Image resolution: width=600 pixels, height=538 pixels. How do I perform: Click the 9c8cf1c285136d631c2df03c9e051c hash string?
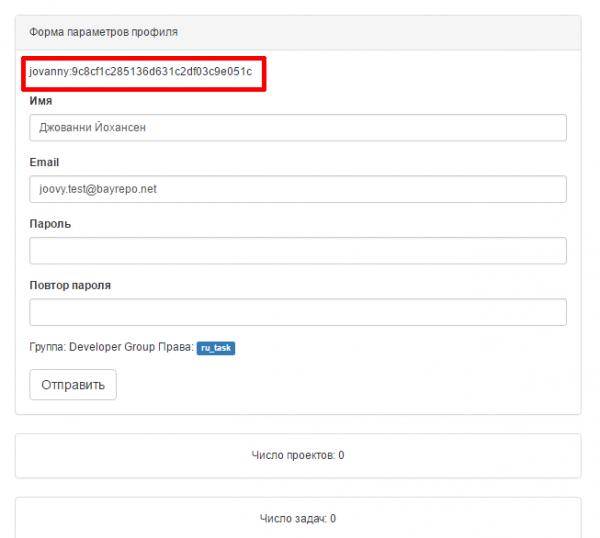(162, 72)
